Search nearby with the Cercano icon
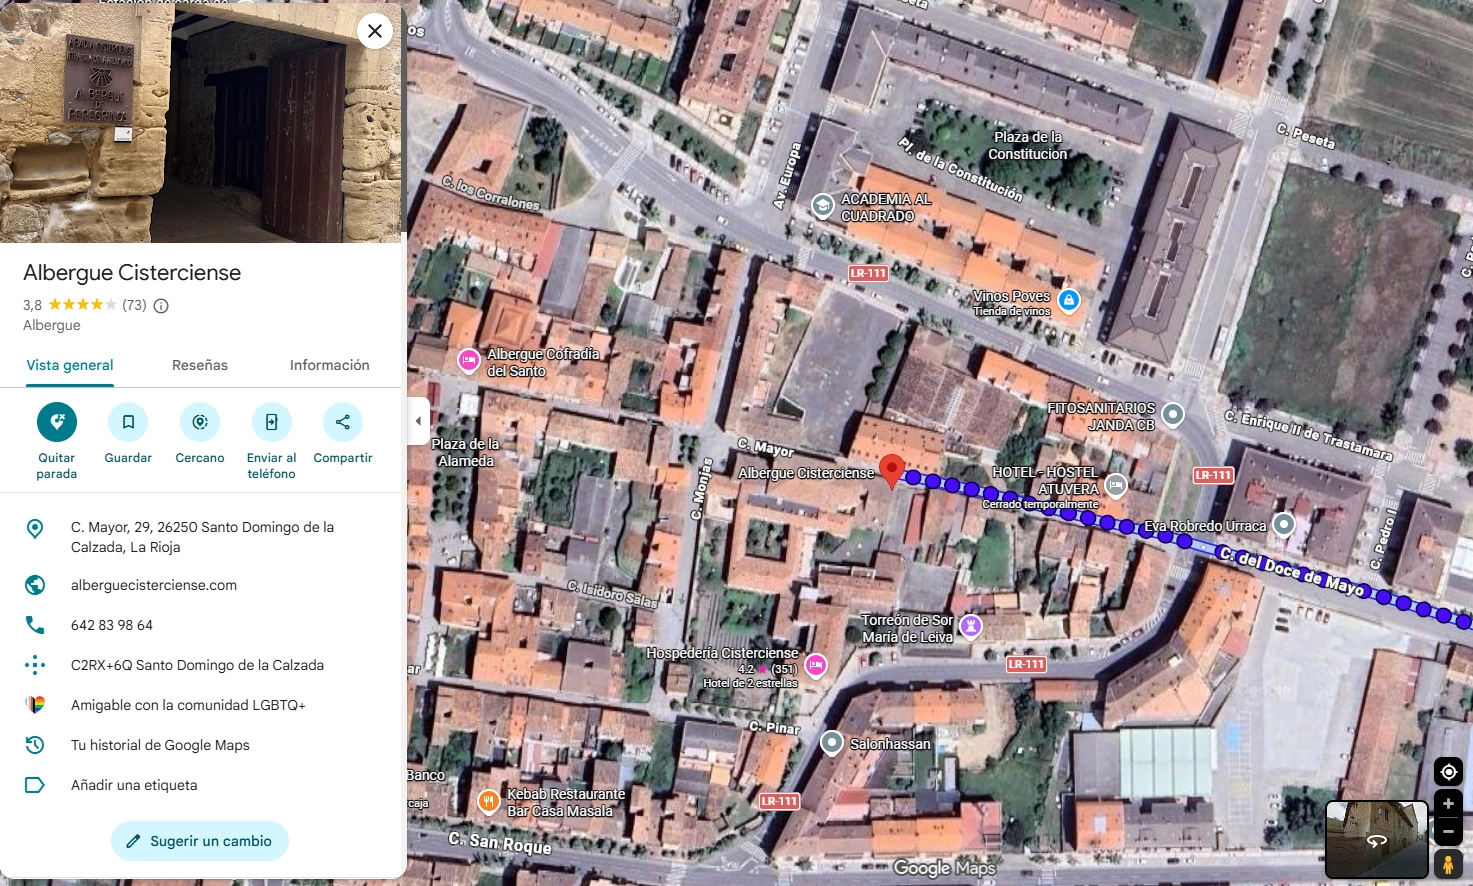This screenshot has height=886, width=1473. click(200, 422)
